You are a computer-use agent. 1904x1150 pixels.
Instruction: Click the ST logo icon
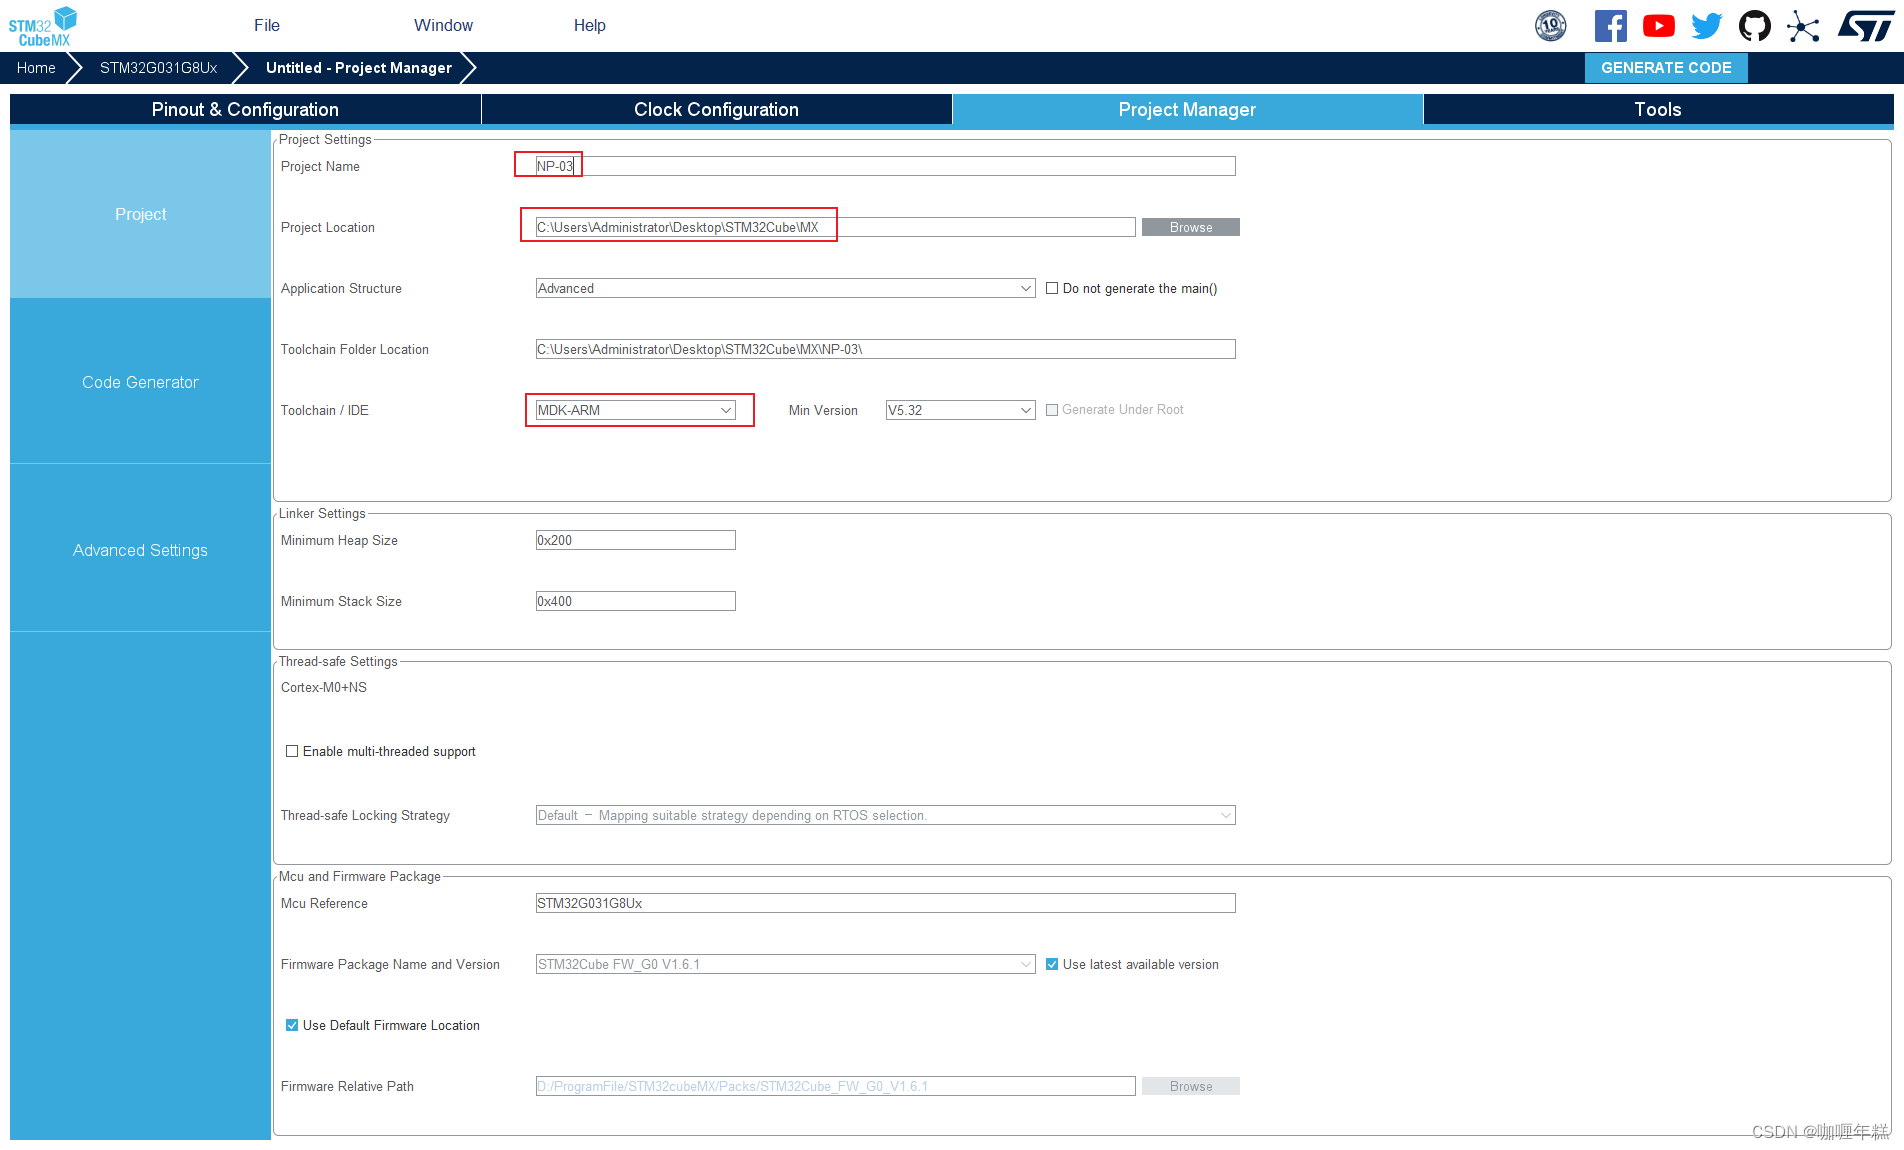point(1865,26)
